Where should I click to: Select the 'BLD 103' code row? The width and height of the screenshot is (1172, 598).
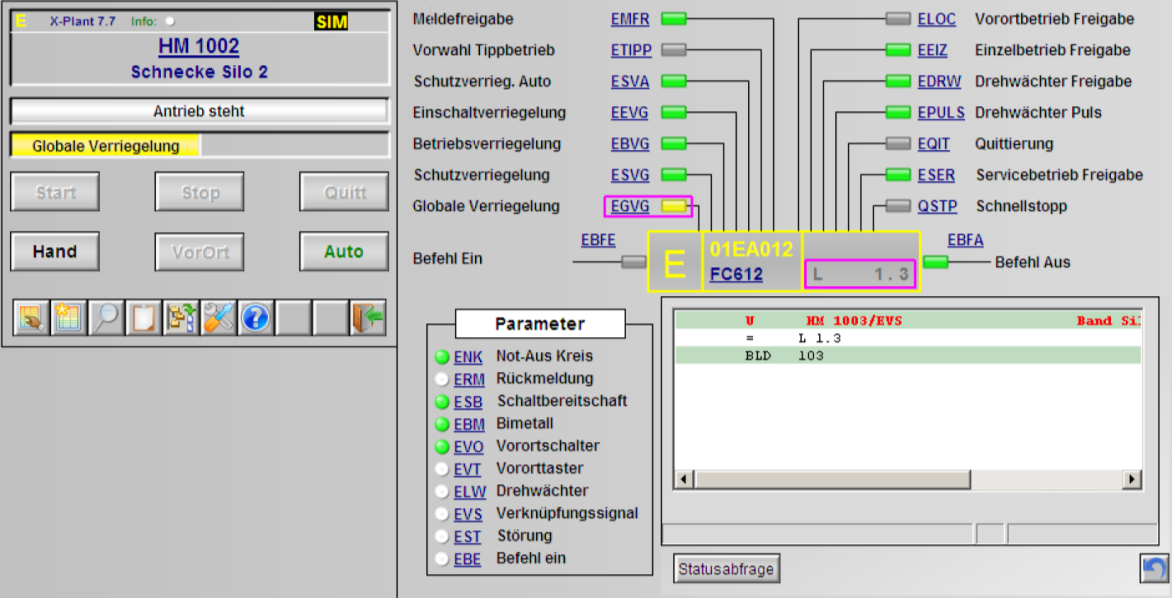[x=908, y=356]
